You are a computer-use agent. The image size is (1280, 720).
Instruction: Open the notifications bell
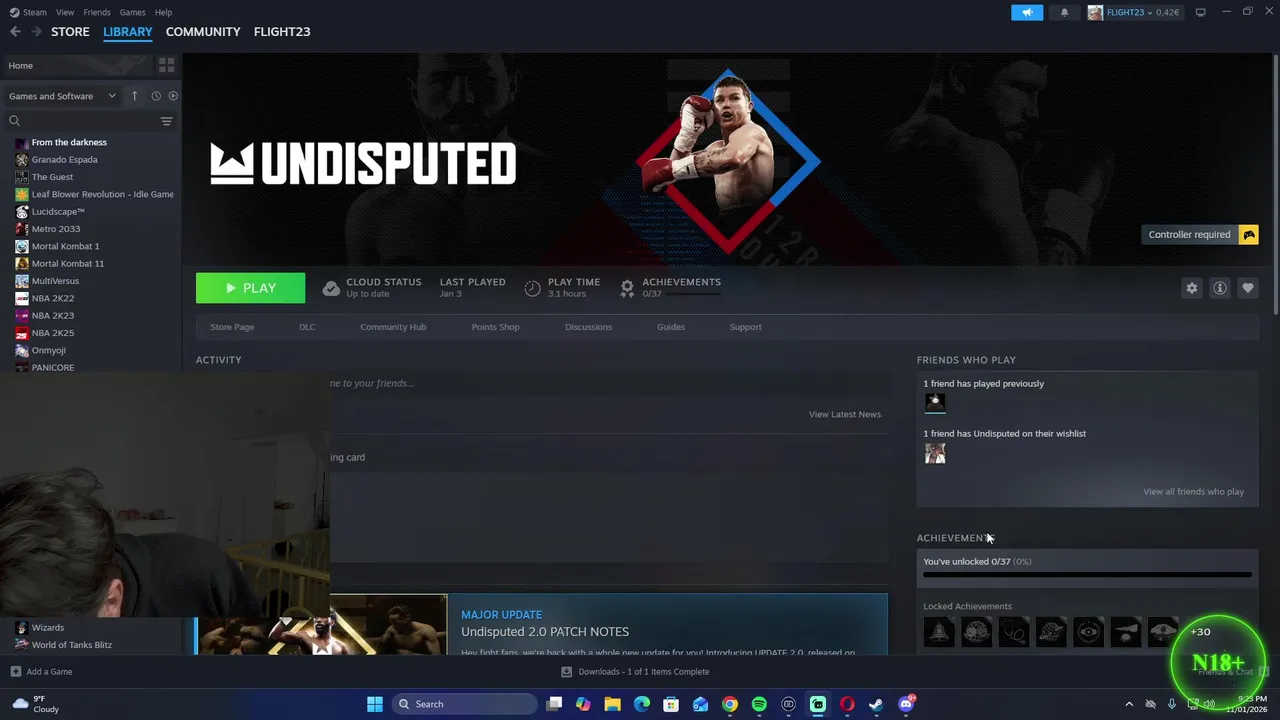1064,12
